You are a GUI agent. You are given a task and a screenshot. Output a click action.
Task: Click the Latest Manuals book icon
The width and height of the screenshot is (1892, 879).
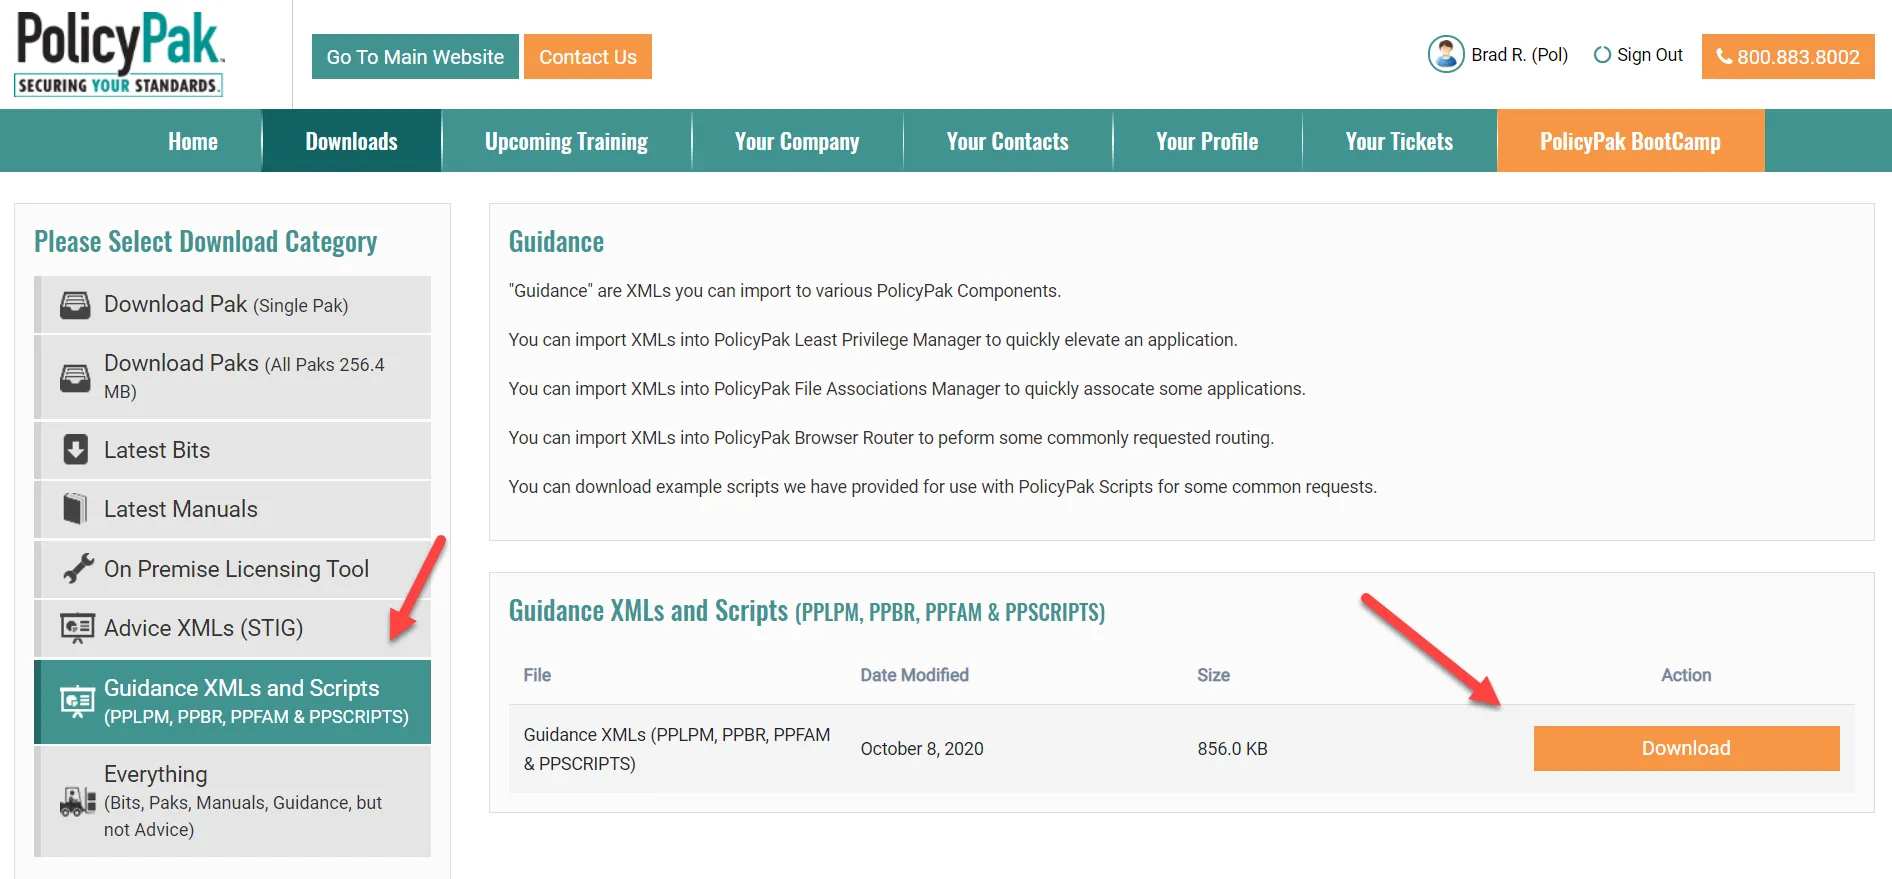pyautogui.click(x=75, y=509)
